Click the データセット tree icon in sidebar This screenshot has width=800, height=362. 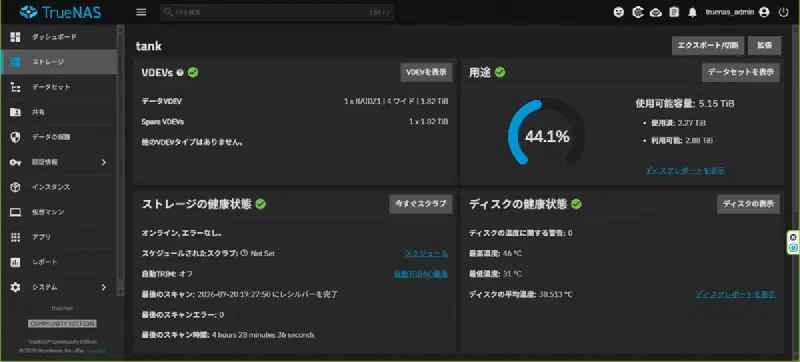pyautogui.click(x=15, y=87)
